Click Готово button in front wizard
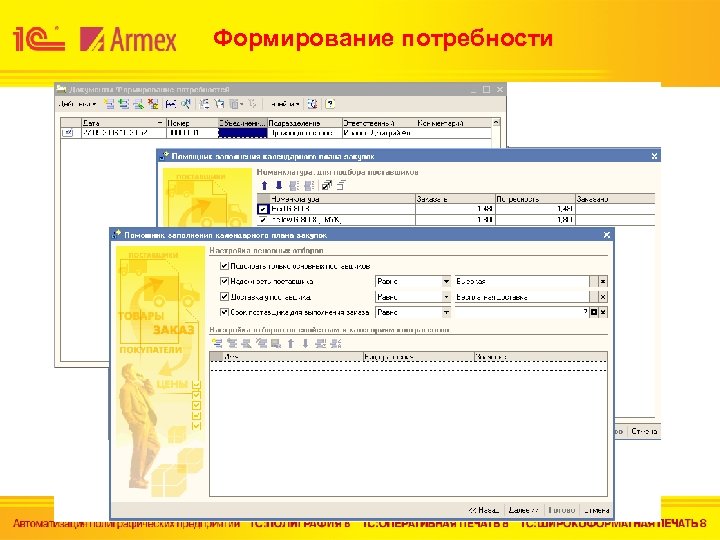Image resolution: width=720 pixels, height=540 pixels. 562,510
